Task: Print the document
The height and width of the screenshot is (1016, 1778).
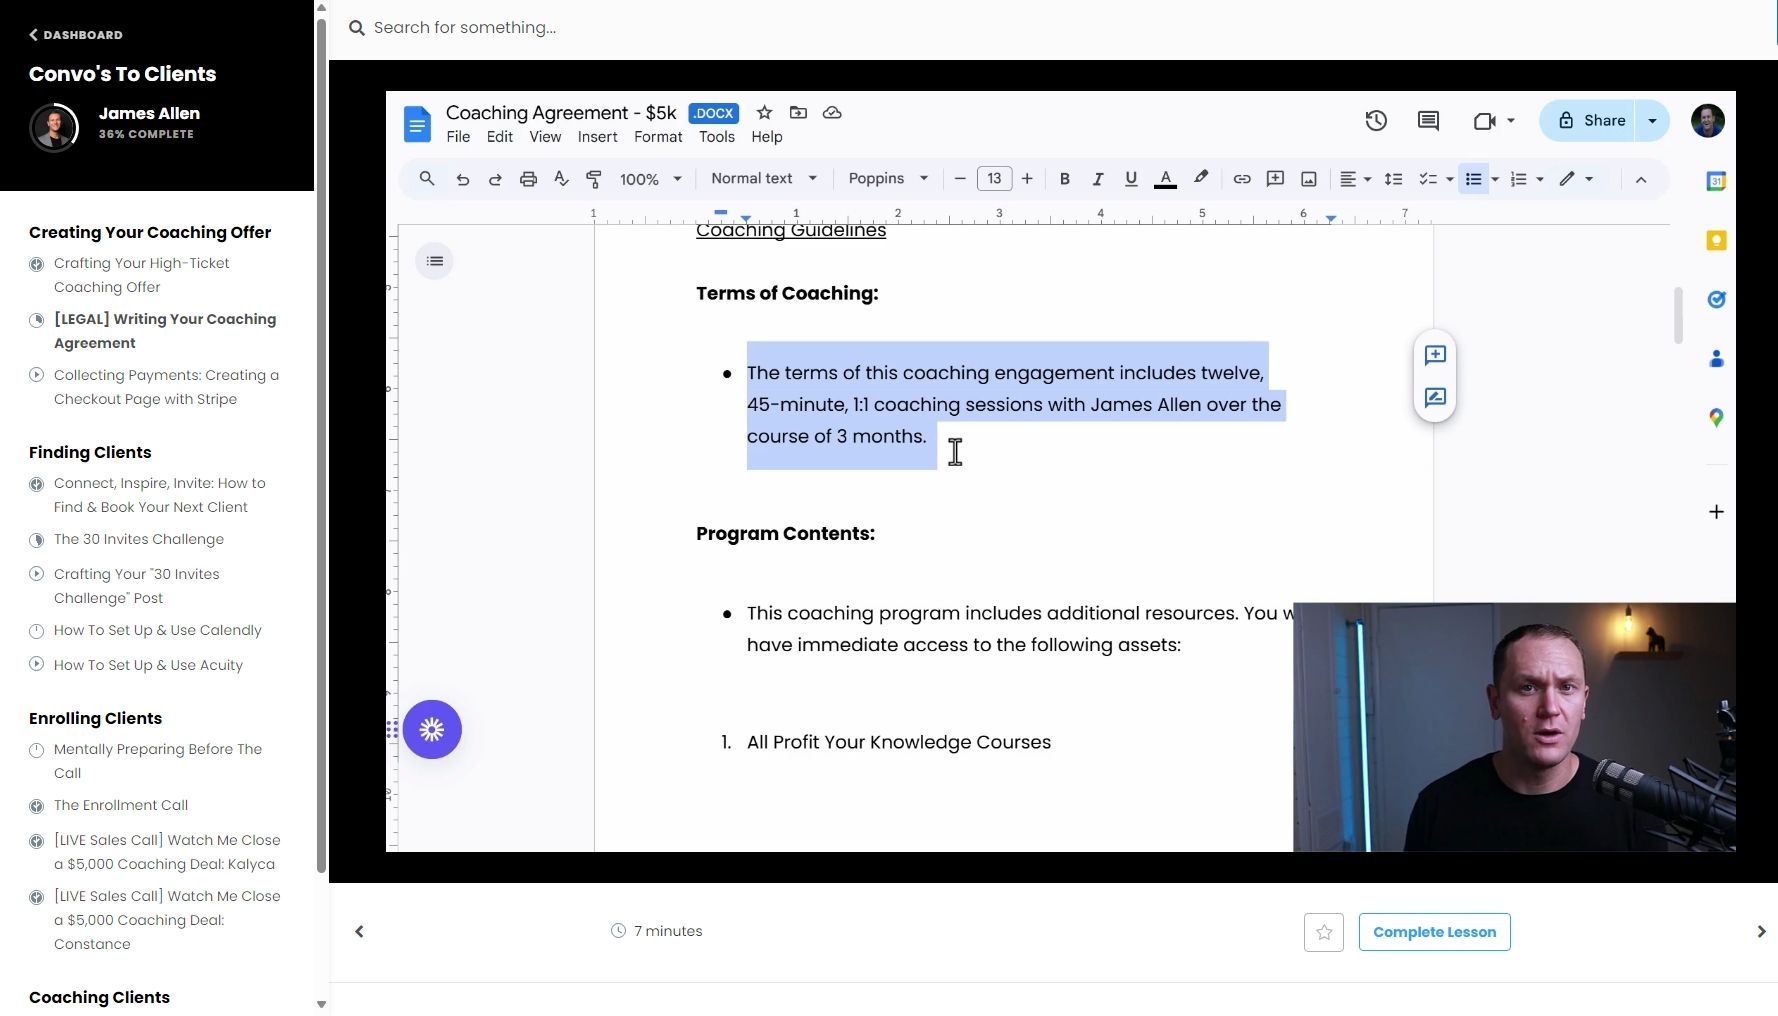Action: pyautogui.click(x=528, y=179)
